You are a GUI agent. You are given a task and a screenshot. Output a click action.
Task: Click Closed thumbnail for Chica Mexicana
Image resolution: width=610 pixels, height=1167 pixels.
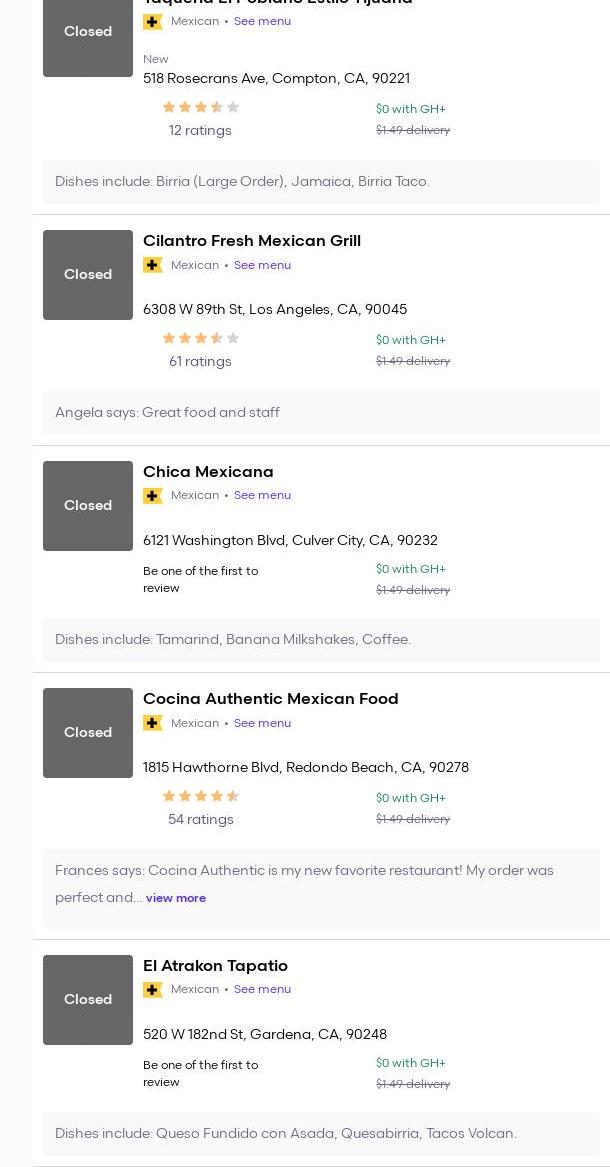pos(88,506)
